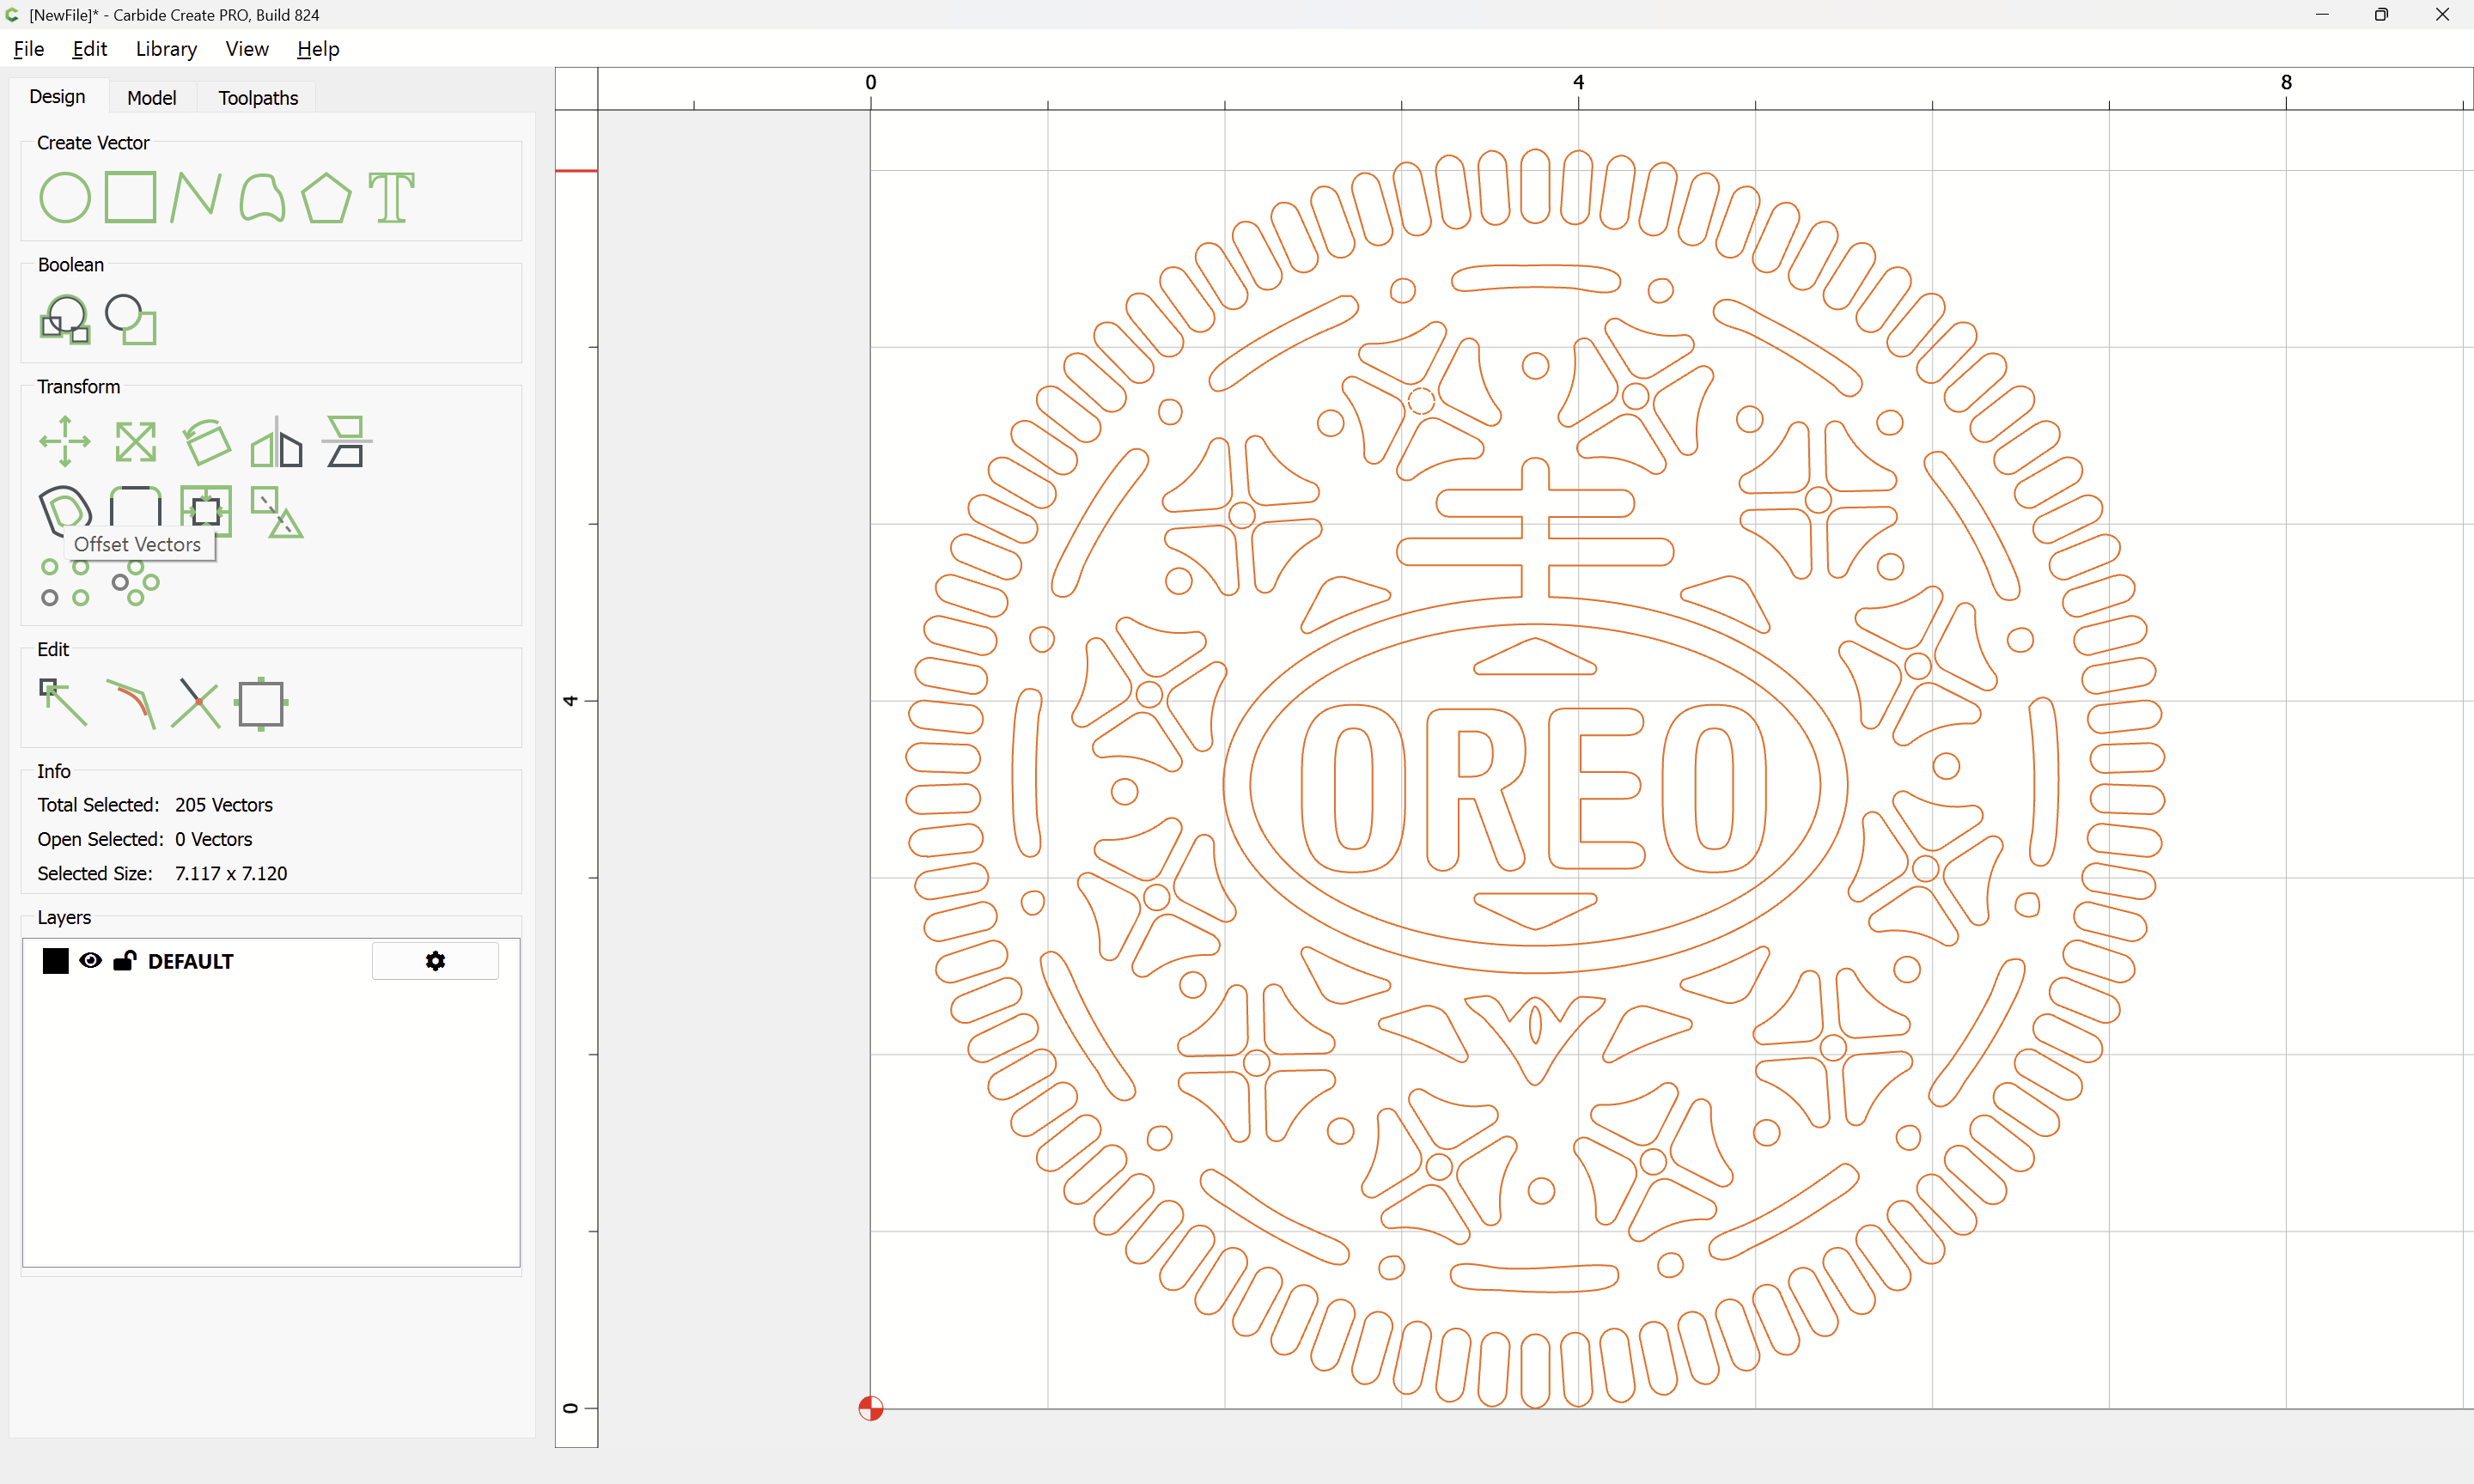Viewport: 2474px width, 1484px height.
Task: Toggle the DEFAULT layer lock
Action: 124,961
